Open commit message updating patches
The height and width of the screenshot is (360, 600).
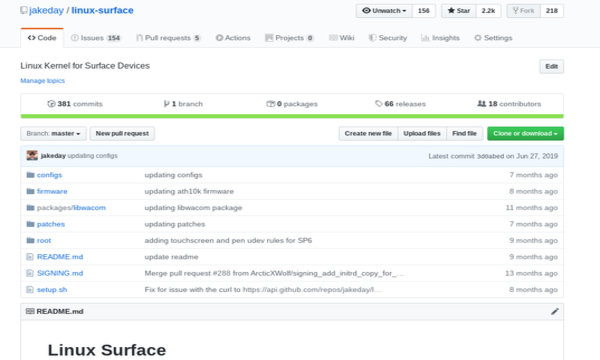pyautogui.click(x=175, y=224)
